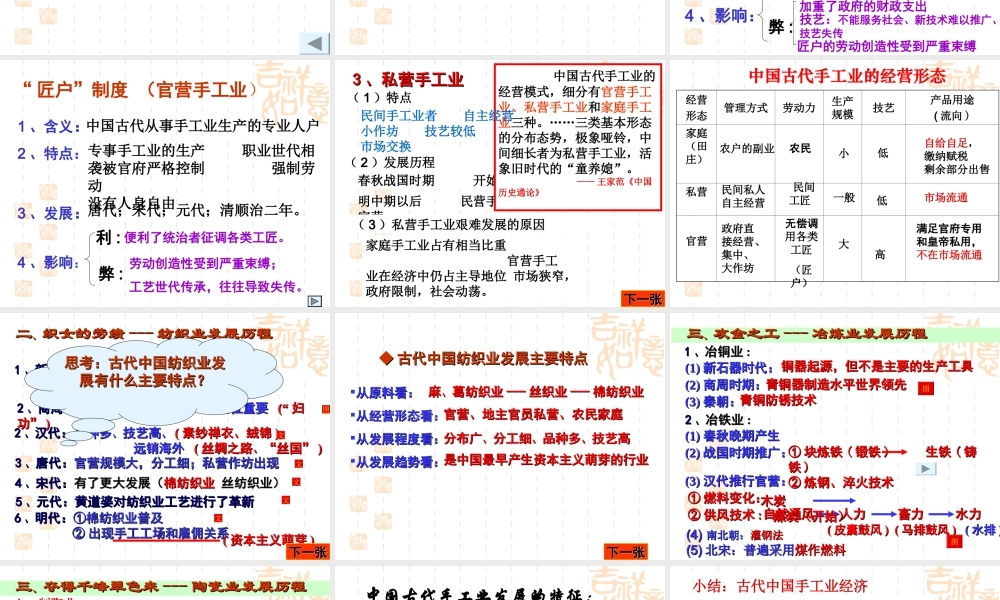Click the title 小结：古代中国手工业经济

click(780, 586)
